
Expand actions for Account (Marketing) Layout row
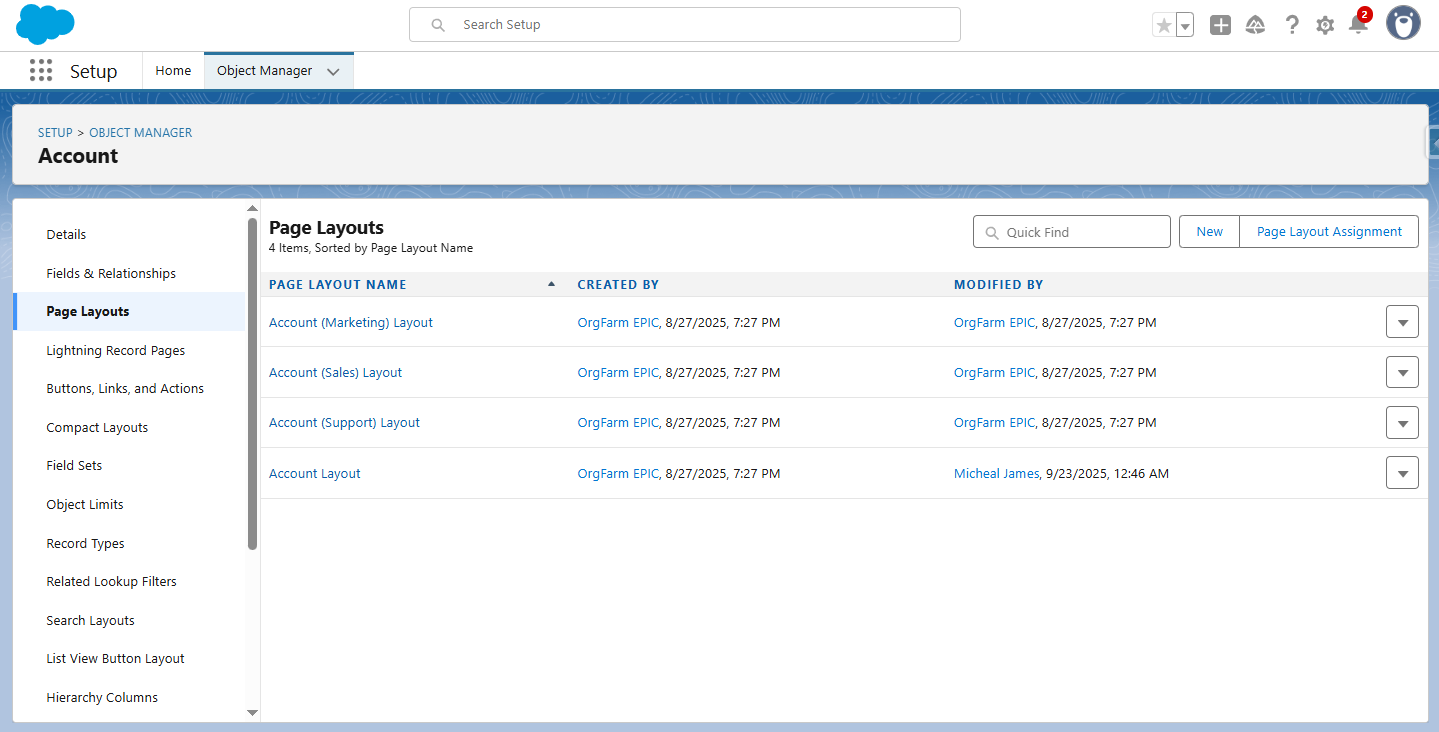pyautogui.click(x=1402, y=322)
